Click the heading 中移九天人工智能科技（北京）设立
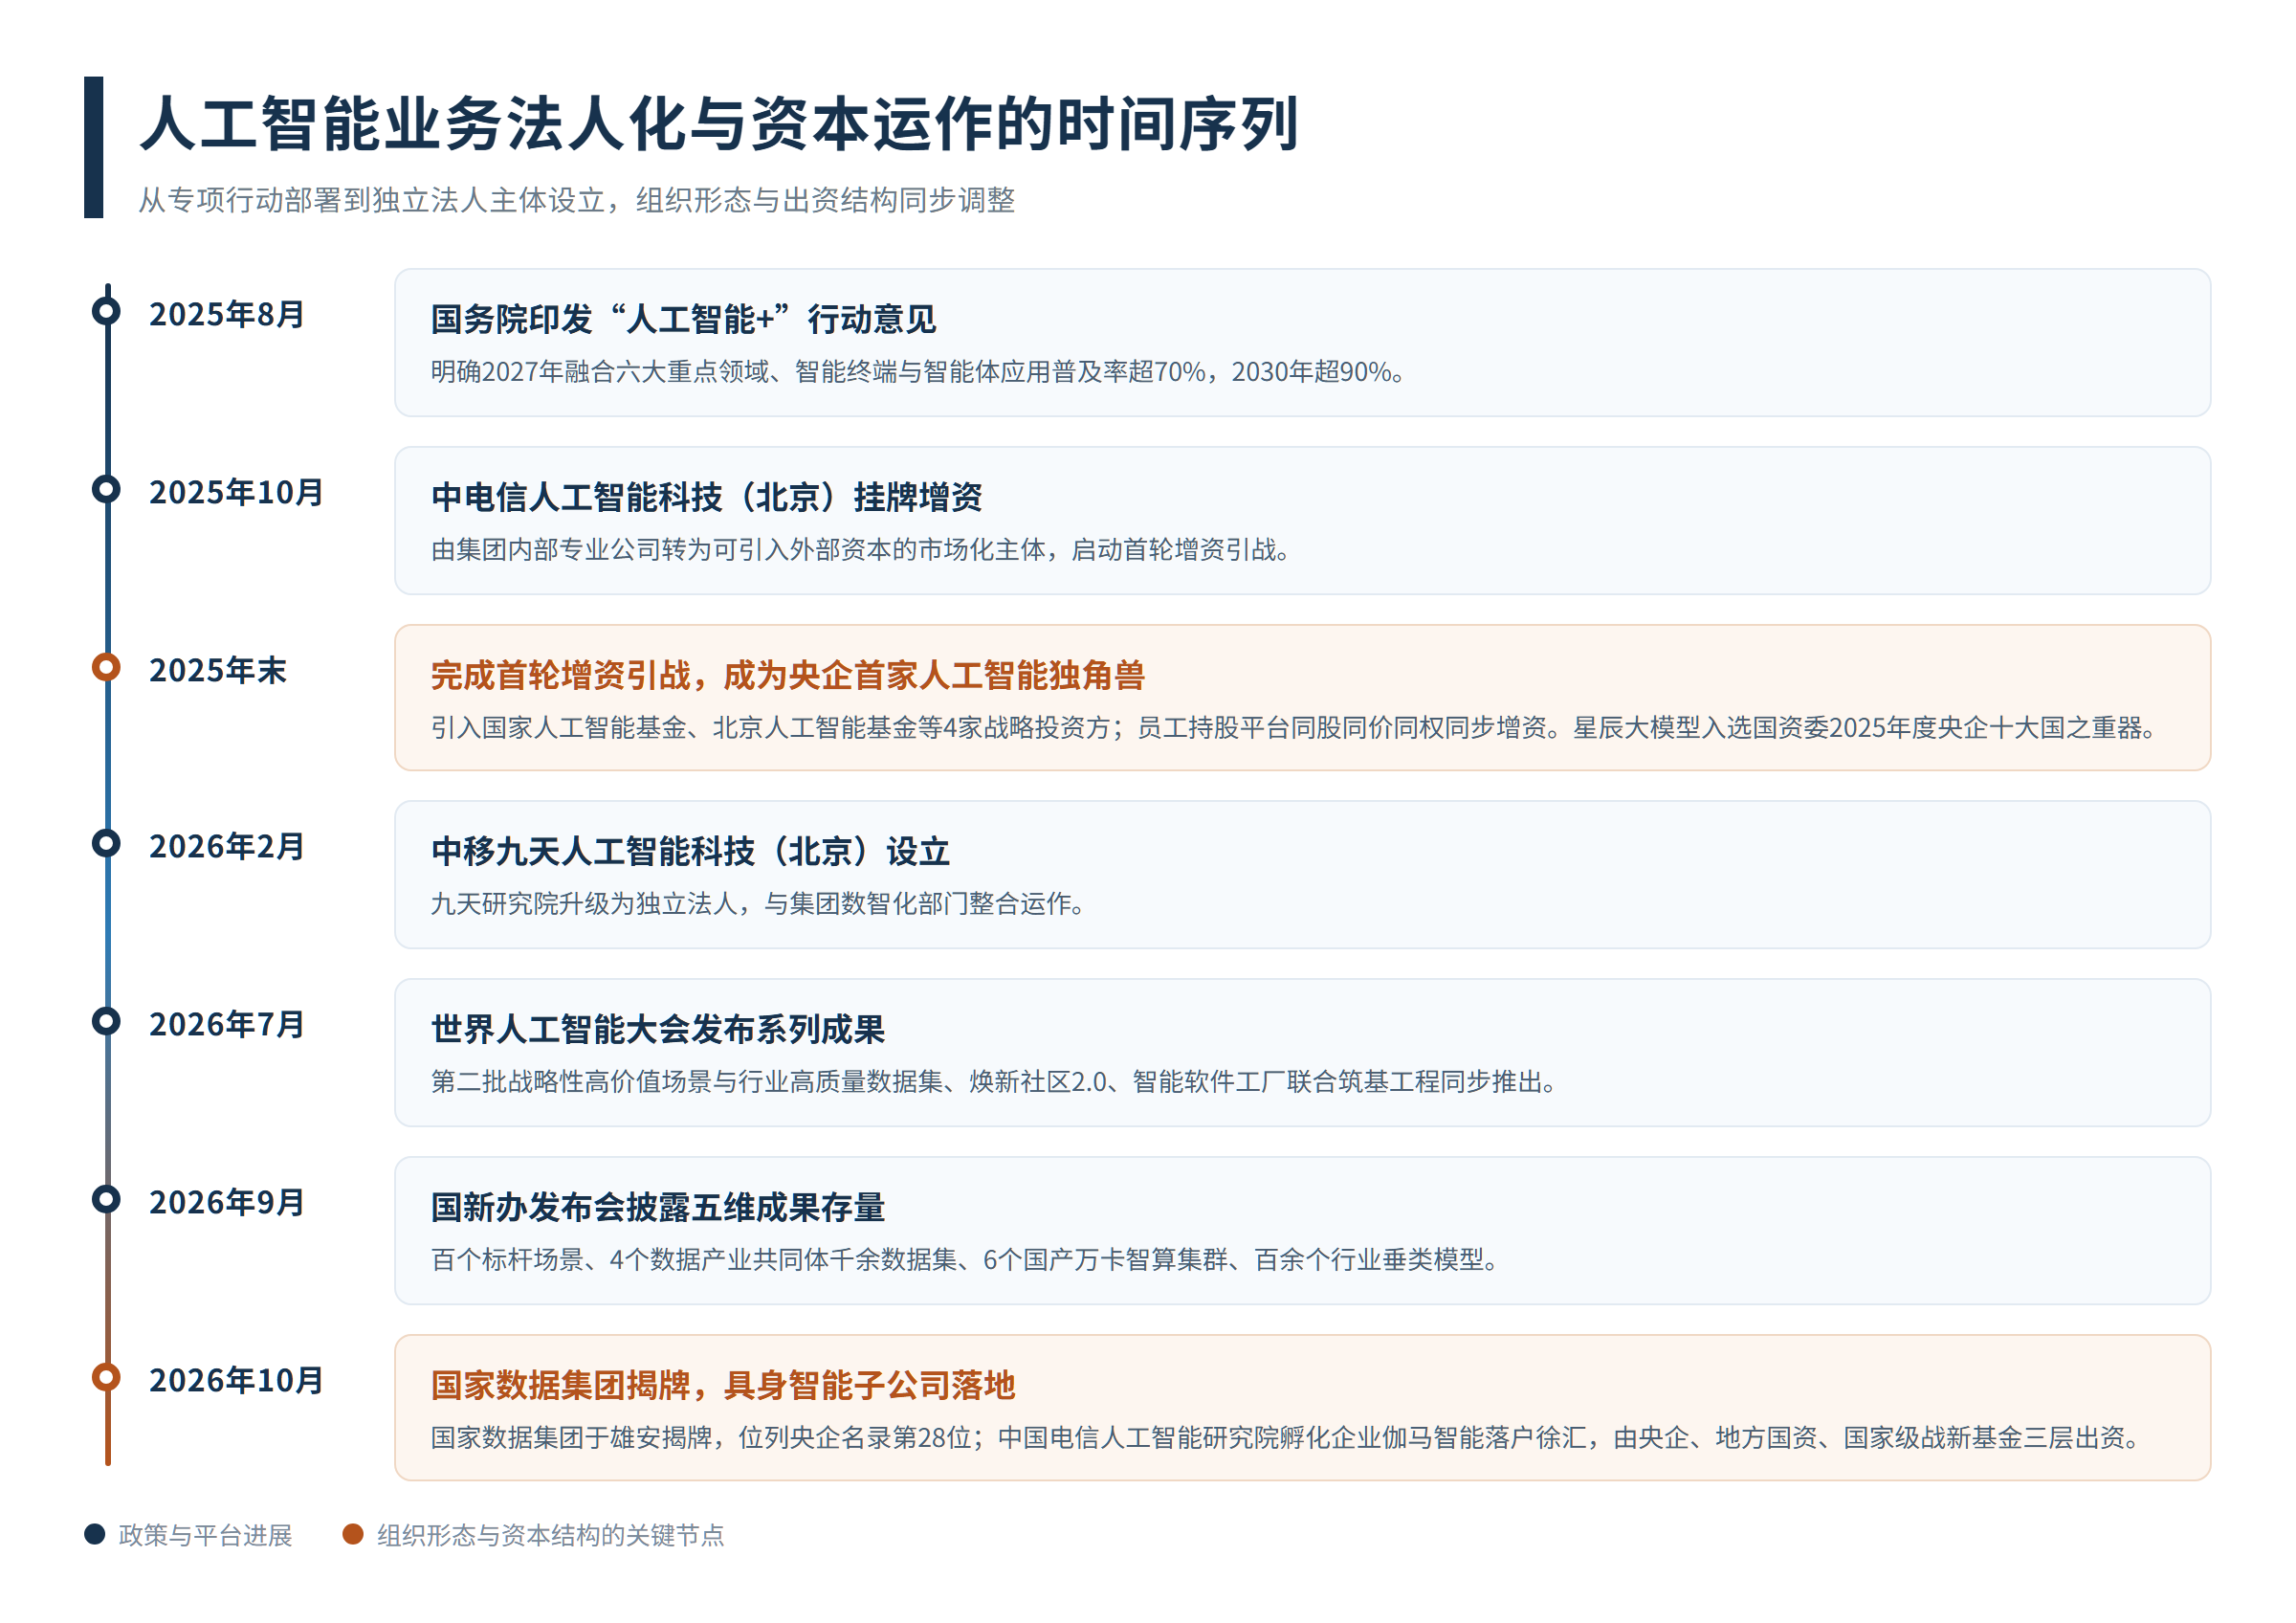Screen dimensions: 2296x1623 [691, 851]
